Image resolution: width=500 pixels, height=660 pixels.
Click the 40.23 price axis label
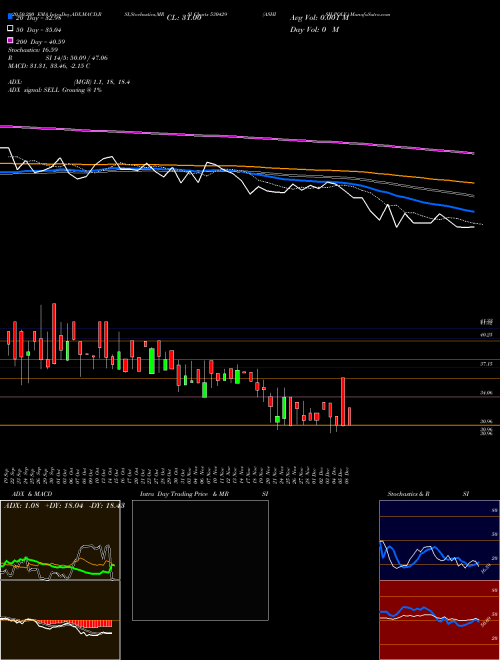486,335
